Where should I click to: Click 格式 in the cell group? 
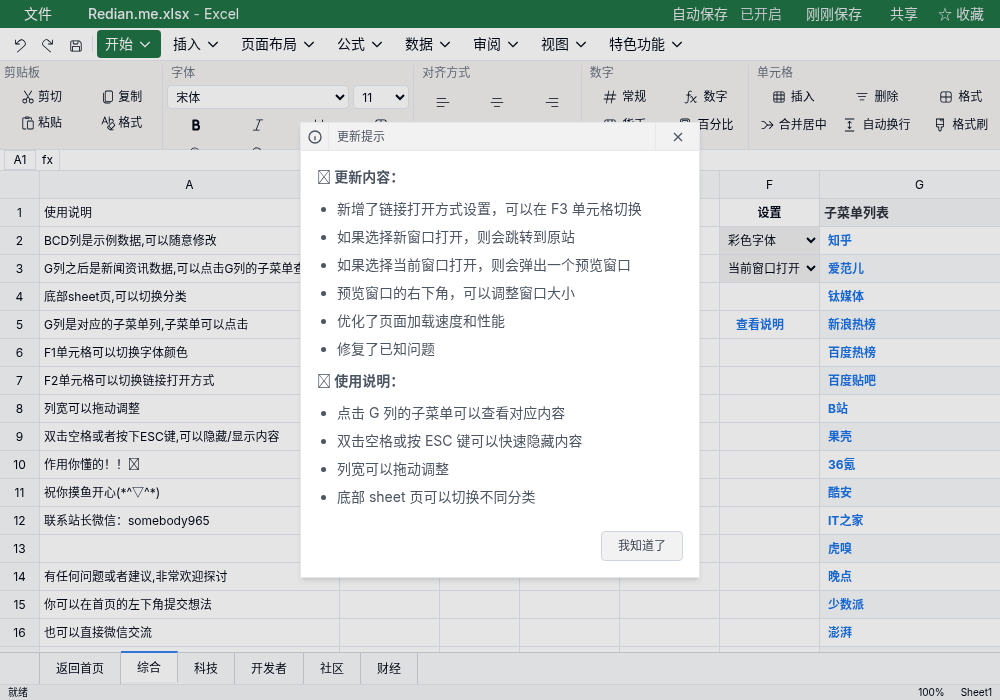[961, 96]
